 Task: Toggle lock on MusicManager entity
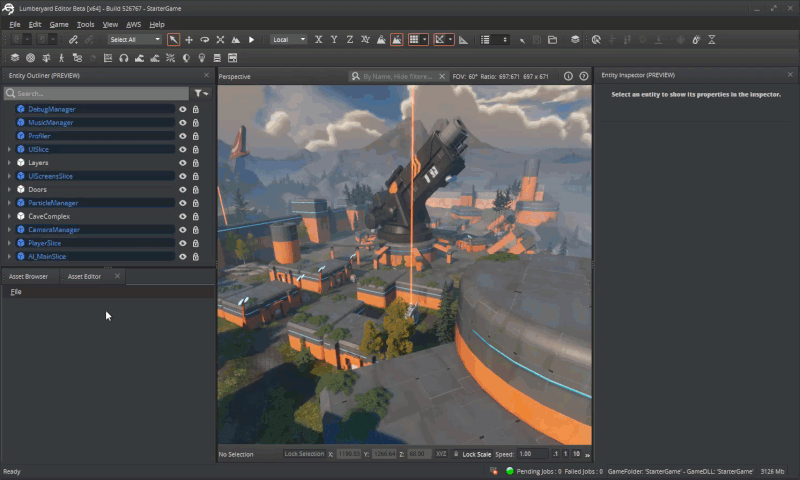coord(195,122)
